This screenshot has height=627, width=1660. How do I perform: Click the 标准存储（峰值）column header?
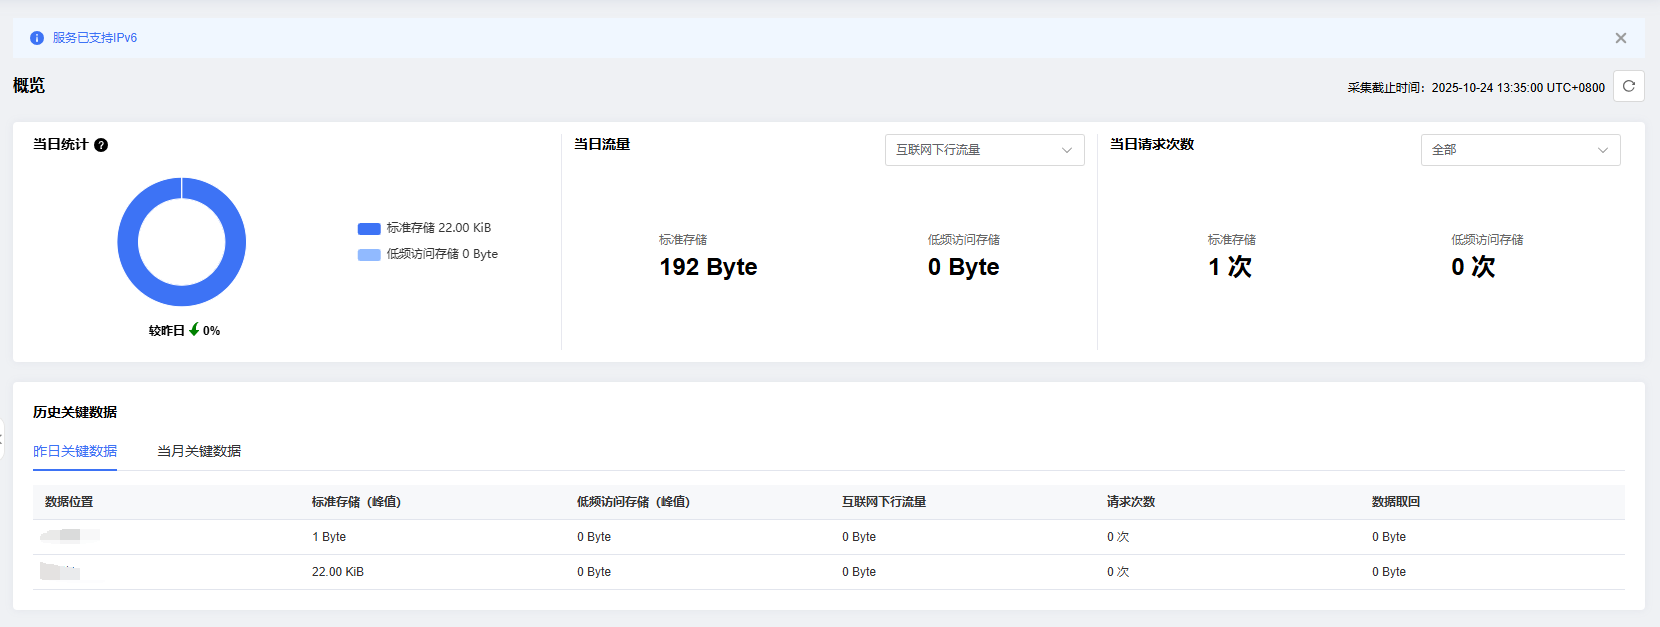pyautogui.click(x=356, y=502)
